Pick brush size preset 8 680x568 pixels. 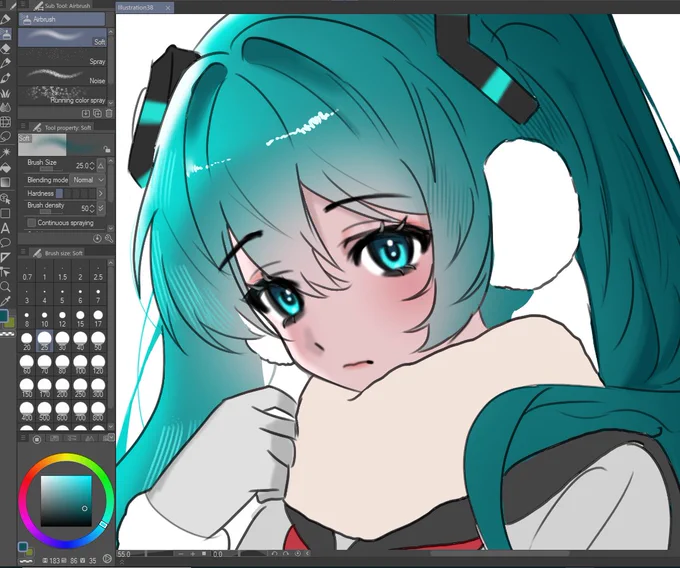click(x=27, y=318)
